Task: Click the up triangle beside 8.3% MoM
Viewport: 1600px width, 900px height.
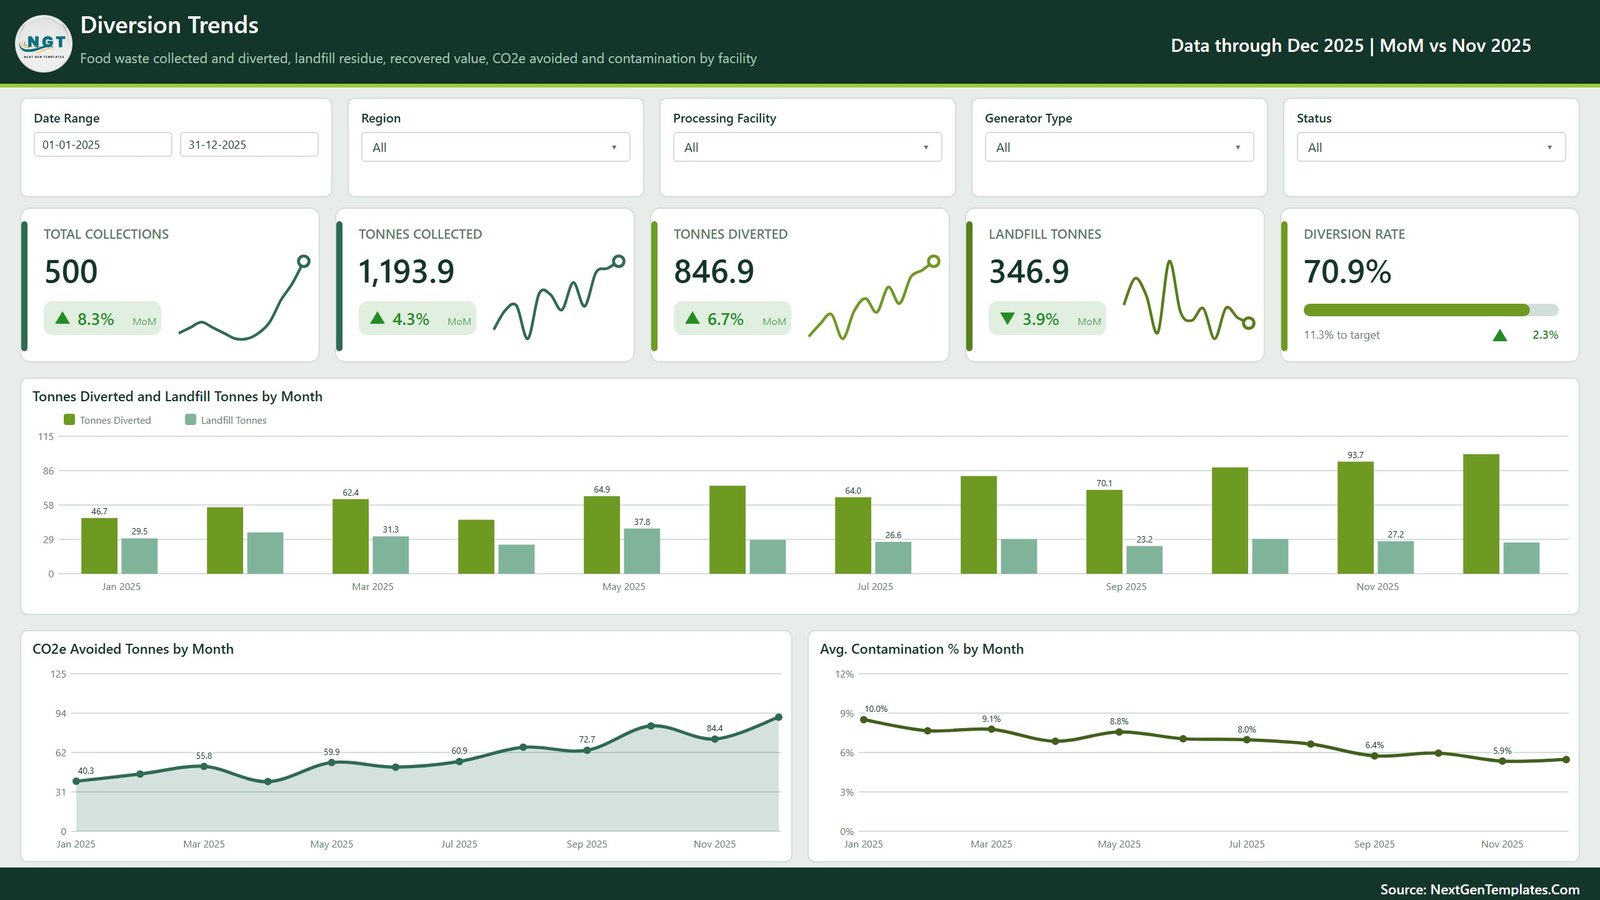Action: pos(62,318)
